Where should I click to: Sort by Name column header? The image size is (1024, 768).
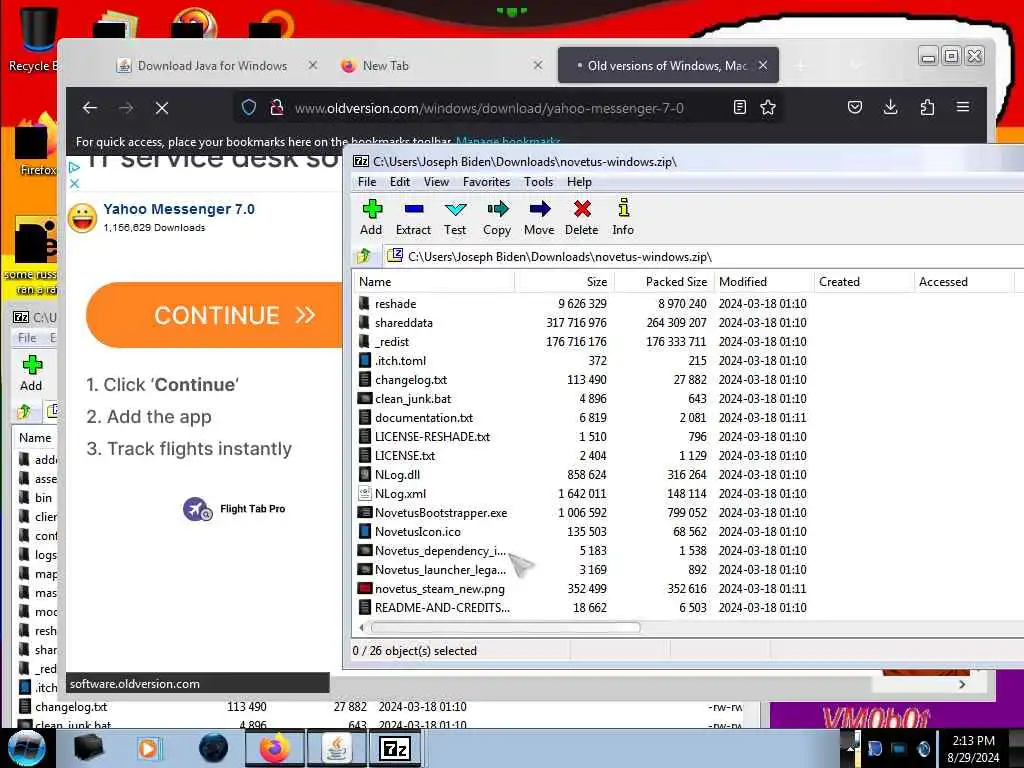(x=434, y=281)
